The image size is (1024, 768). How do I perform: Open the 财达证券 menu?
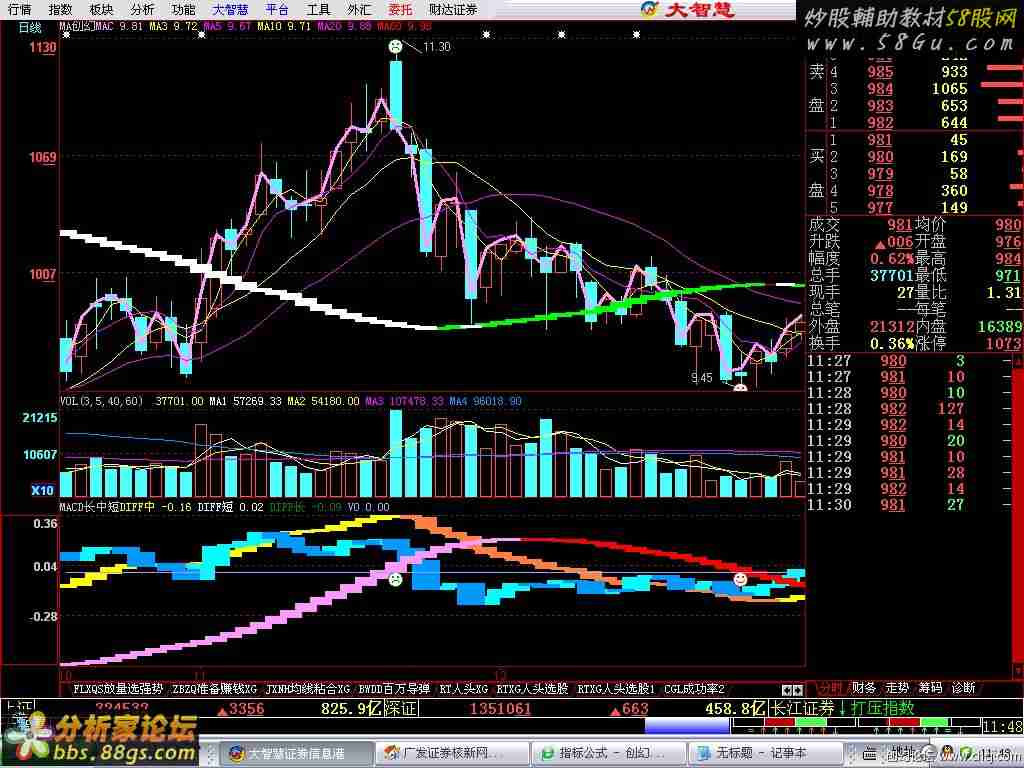pyautogui.click(x=453, y=9)
